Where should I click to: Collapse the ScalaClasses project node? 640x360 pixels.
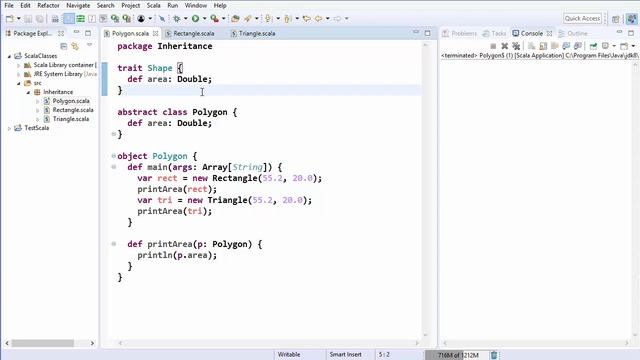point(9,56)
